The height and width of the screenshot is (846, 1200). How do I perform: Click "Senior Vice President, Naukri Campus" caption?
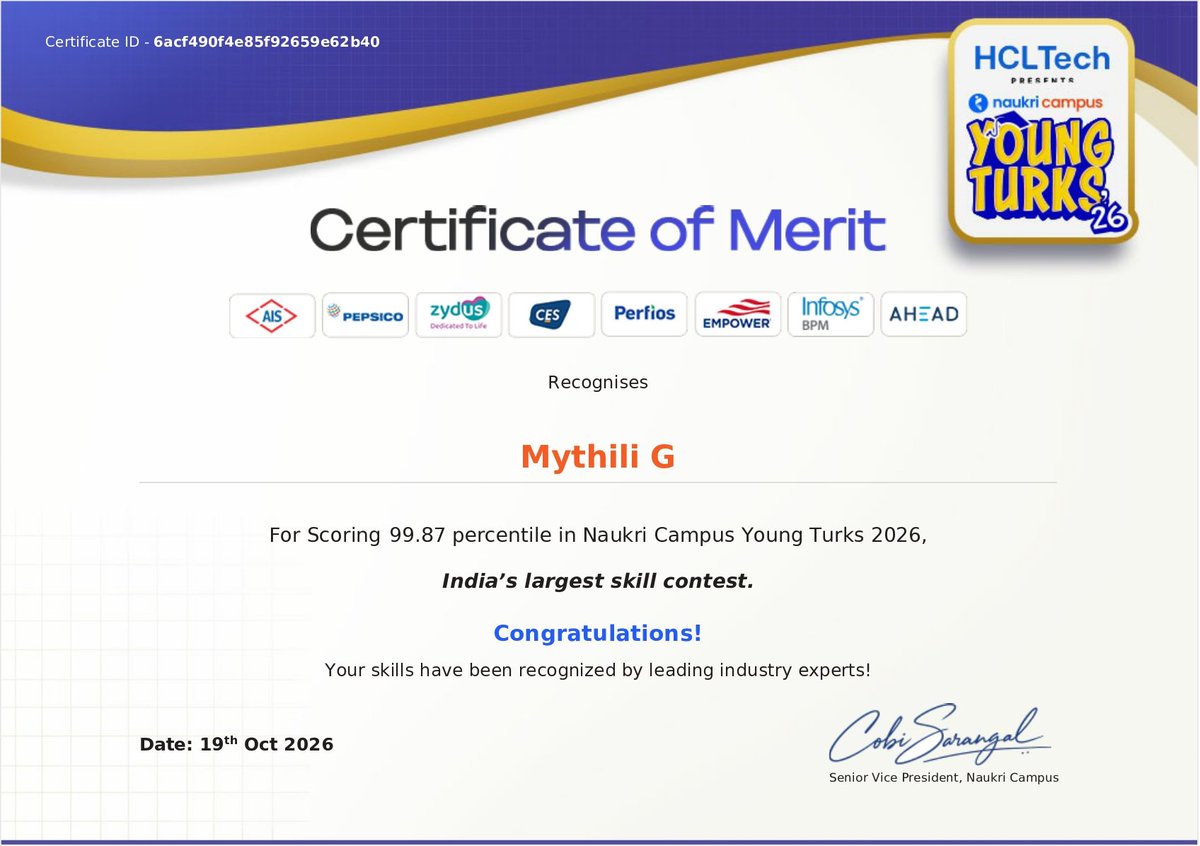(x=944, y=777)
